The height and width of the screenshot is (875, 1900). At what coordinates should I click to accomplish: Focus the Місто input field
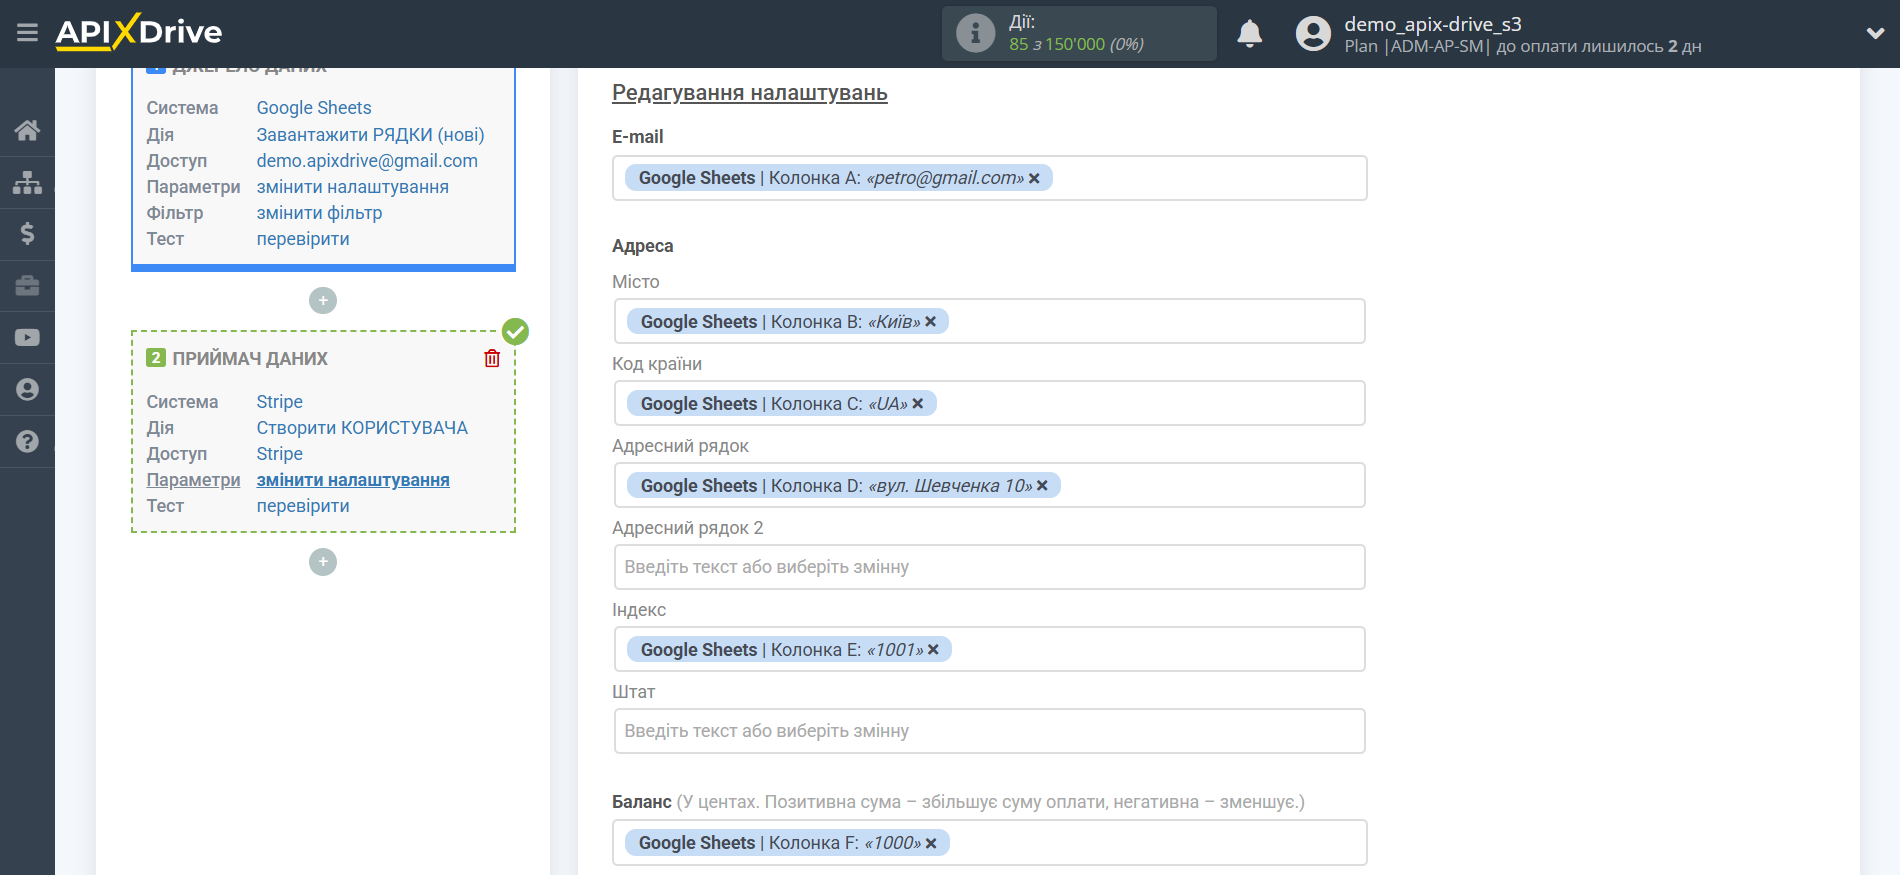(x=990, y=321)
